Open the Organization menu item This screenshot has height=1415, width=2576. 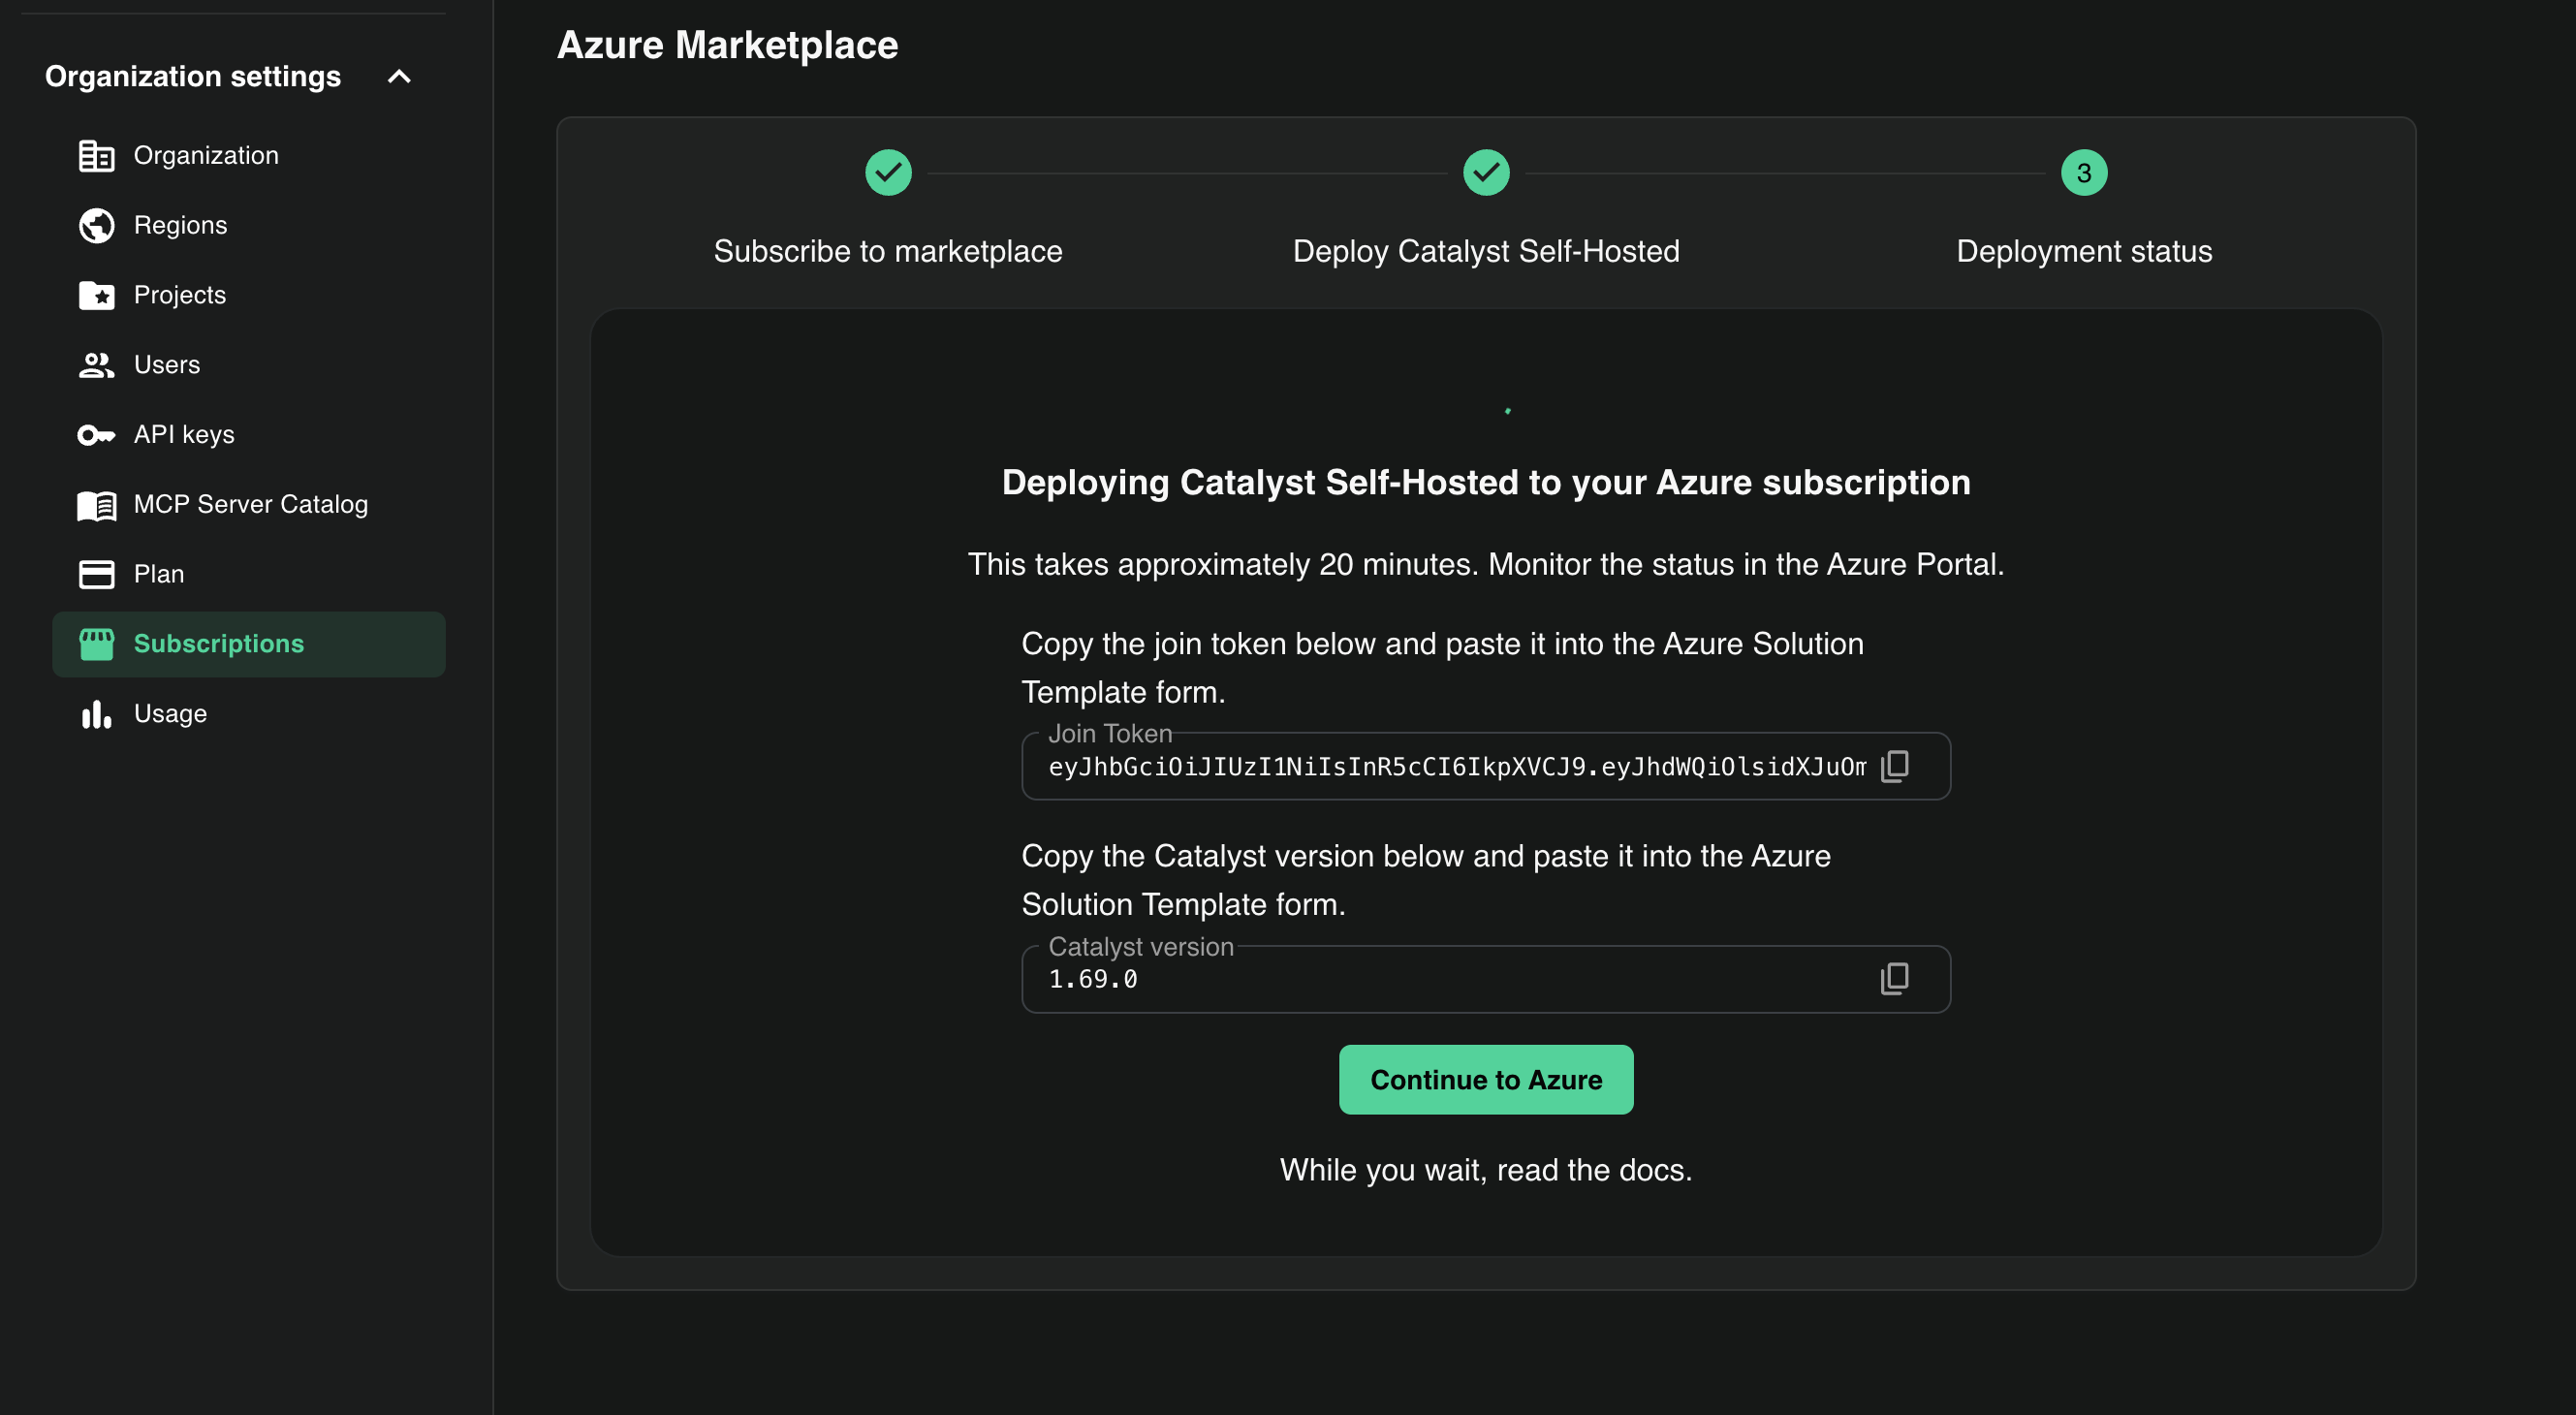[249, 155]
